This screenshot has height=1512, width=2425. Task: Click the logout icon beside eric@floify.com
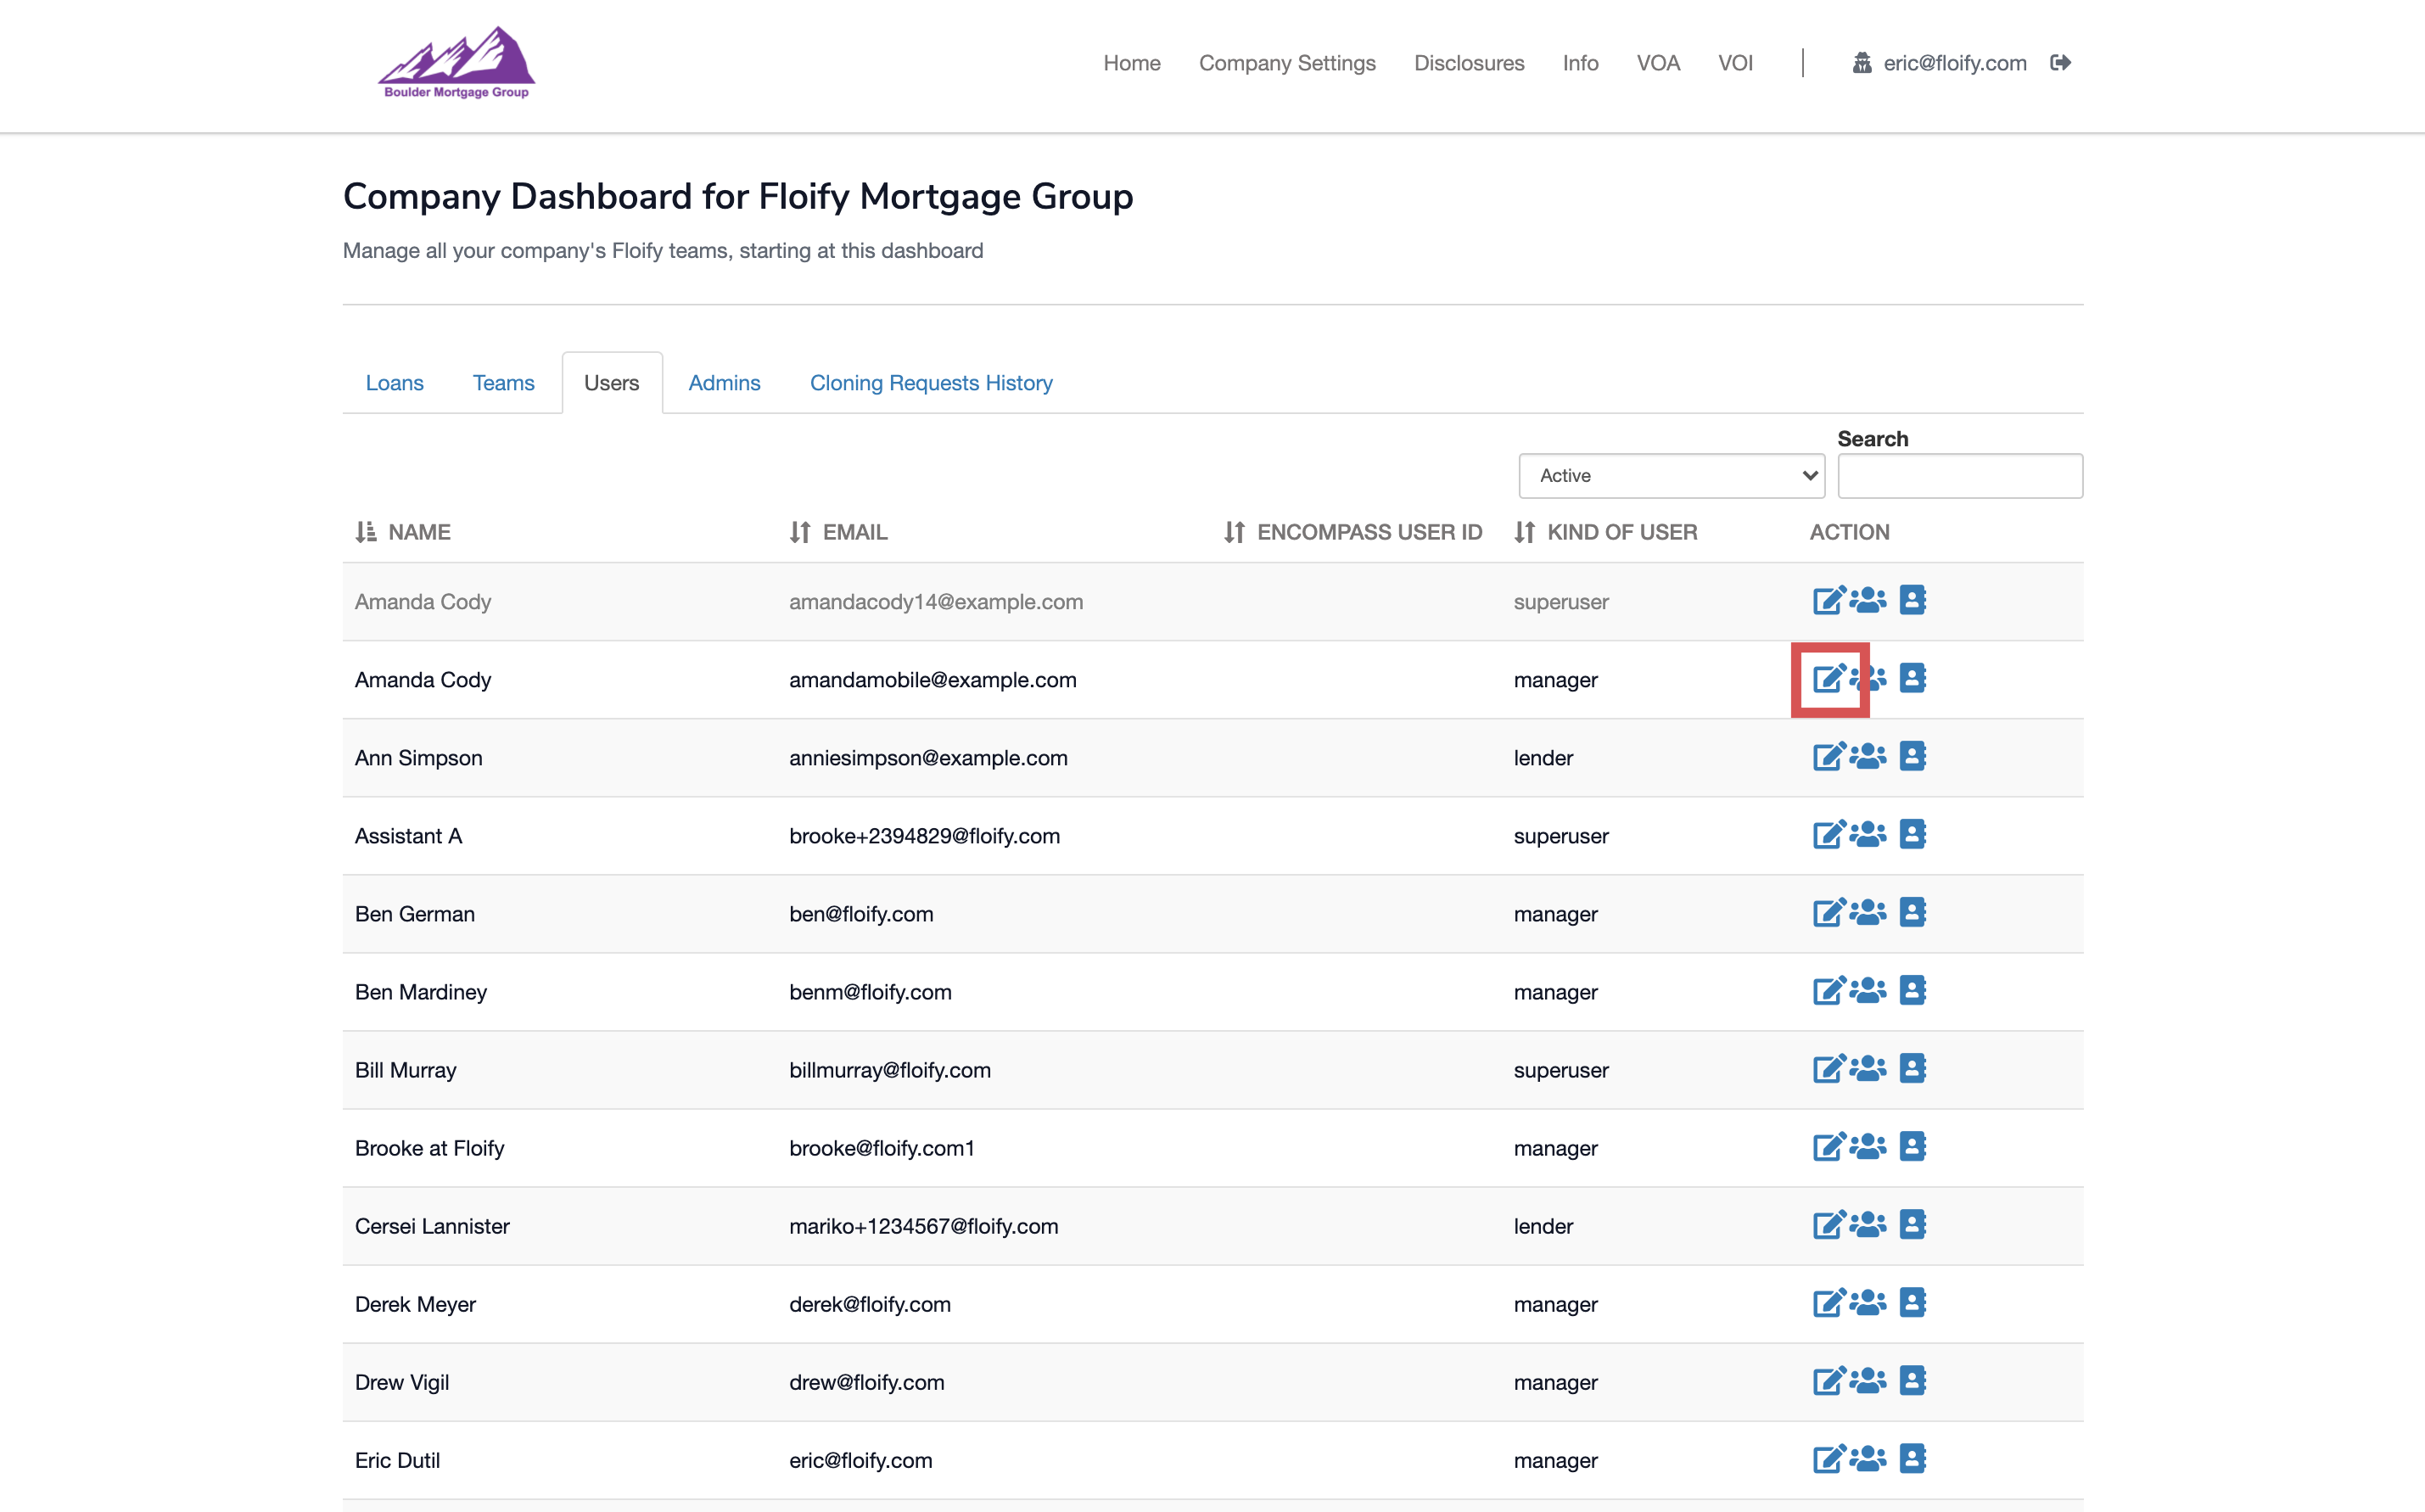[2060, 63]
